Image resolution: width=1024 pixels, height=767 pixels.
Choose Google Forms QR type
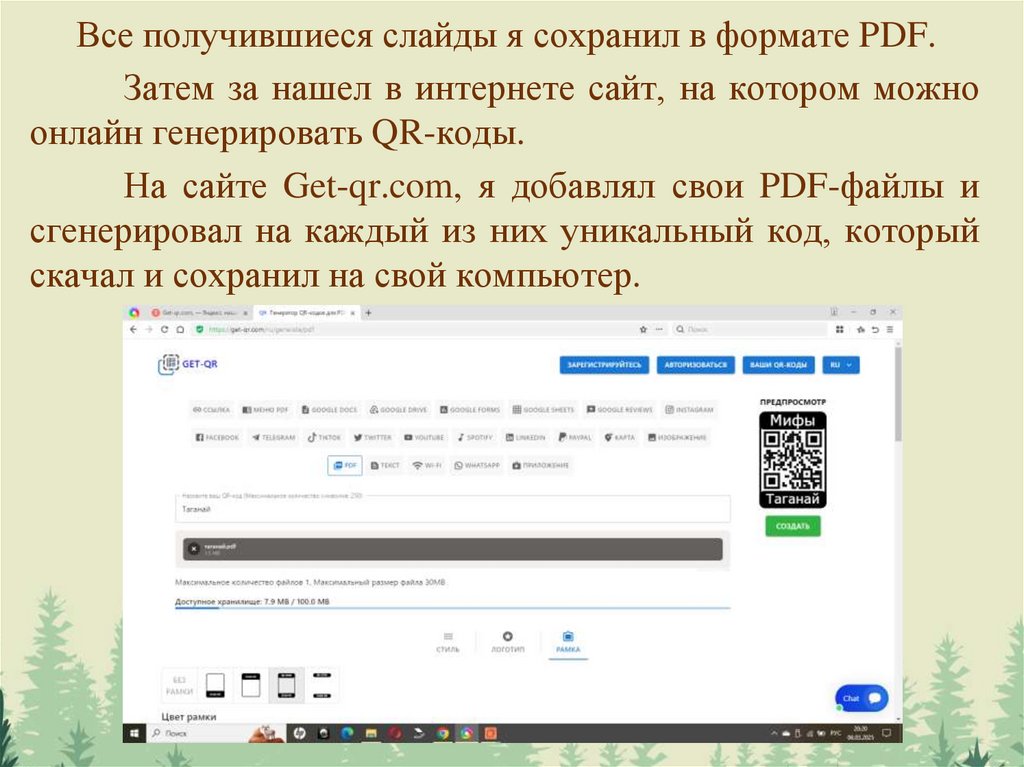click(x=470, y=410)
